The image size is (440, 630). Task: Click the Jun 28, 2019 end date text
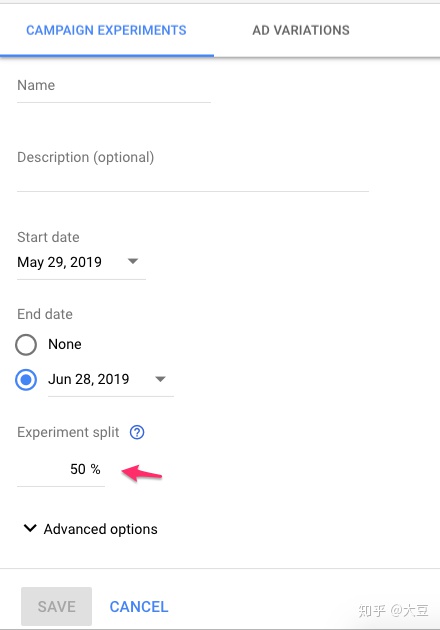pyautogui.click(x=89, y=379)
